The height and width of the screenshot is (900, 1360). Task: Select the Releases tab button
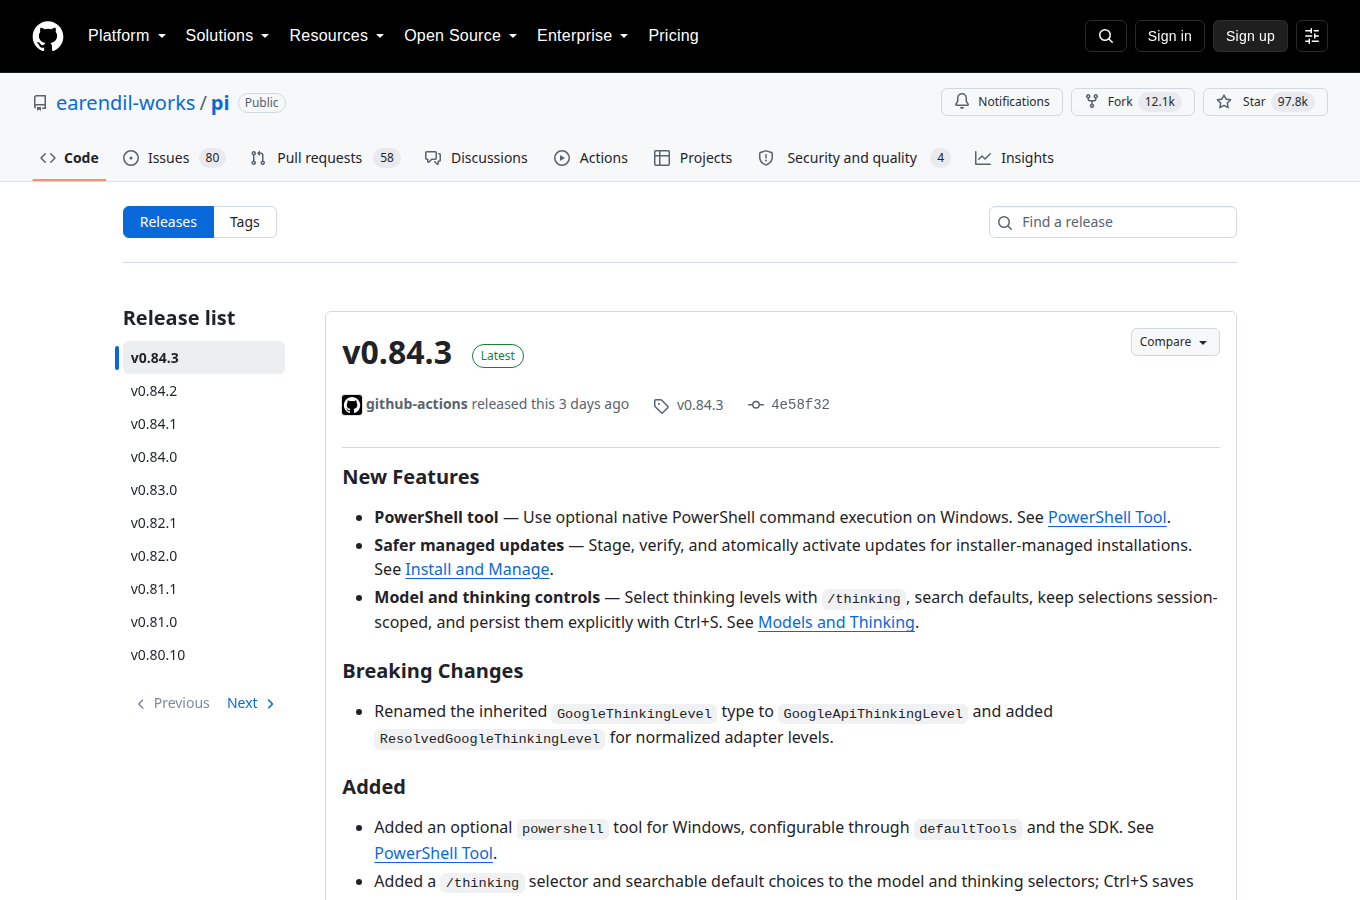pyautogui.click(x=168, y=222)
